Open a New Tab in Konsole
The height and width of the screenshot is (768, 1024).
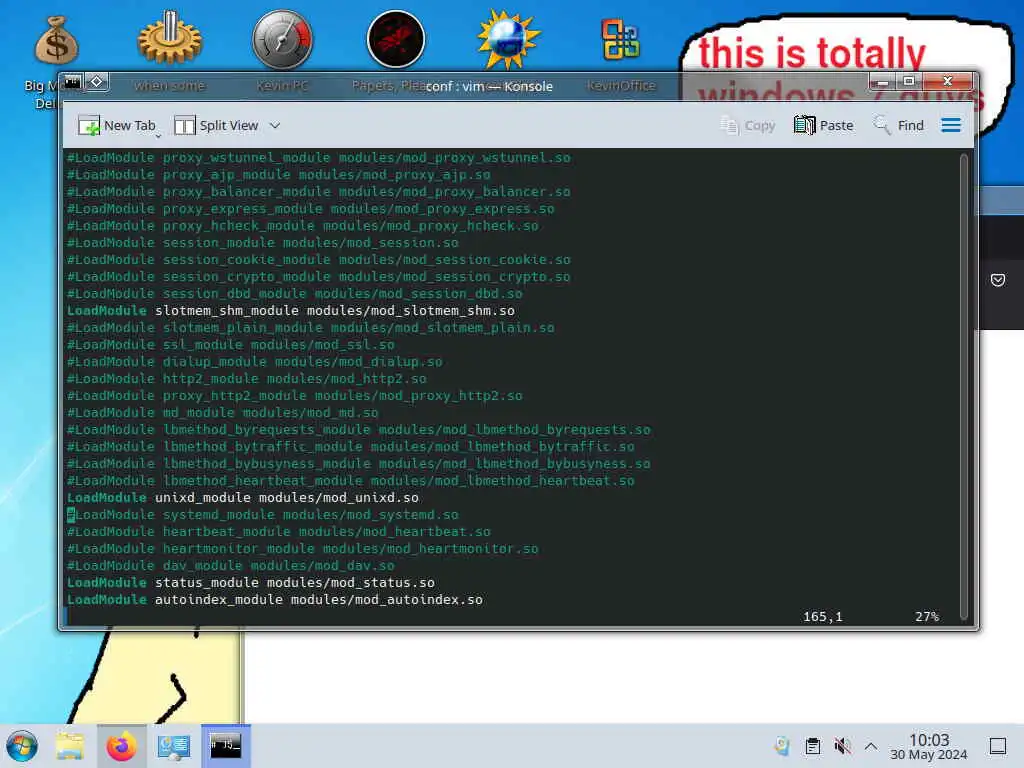tap(117, 125)
